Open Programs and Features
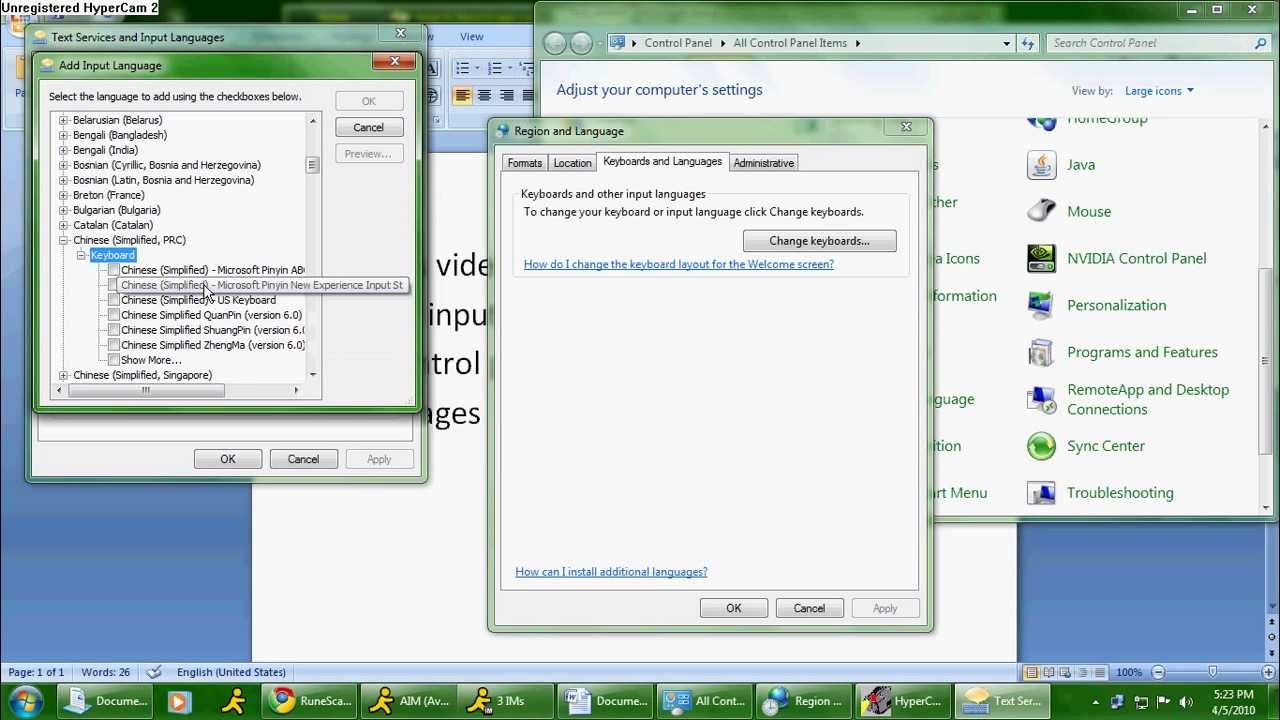This screenshot has width=1280, height=720. tap(1122, 352)
